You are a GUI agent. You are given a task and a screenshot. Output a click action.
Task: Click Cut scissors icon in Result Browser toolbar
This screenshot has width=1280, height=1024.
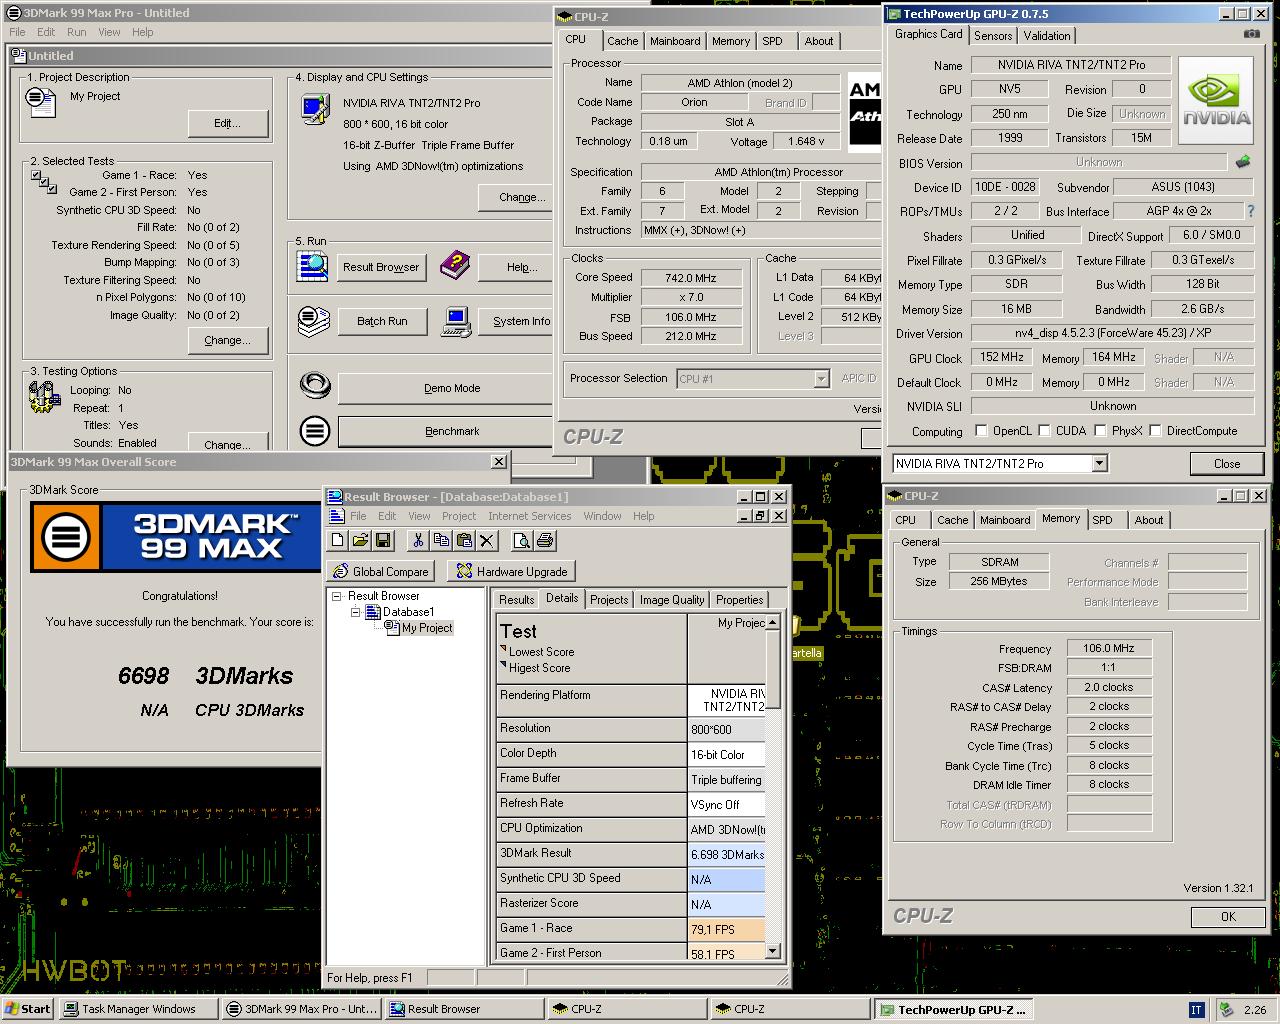point(418,541)
